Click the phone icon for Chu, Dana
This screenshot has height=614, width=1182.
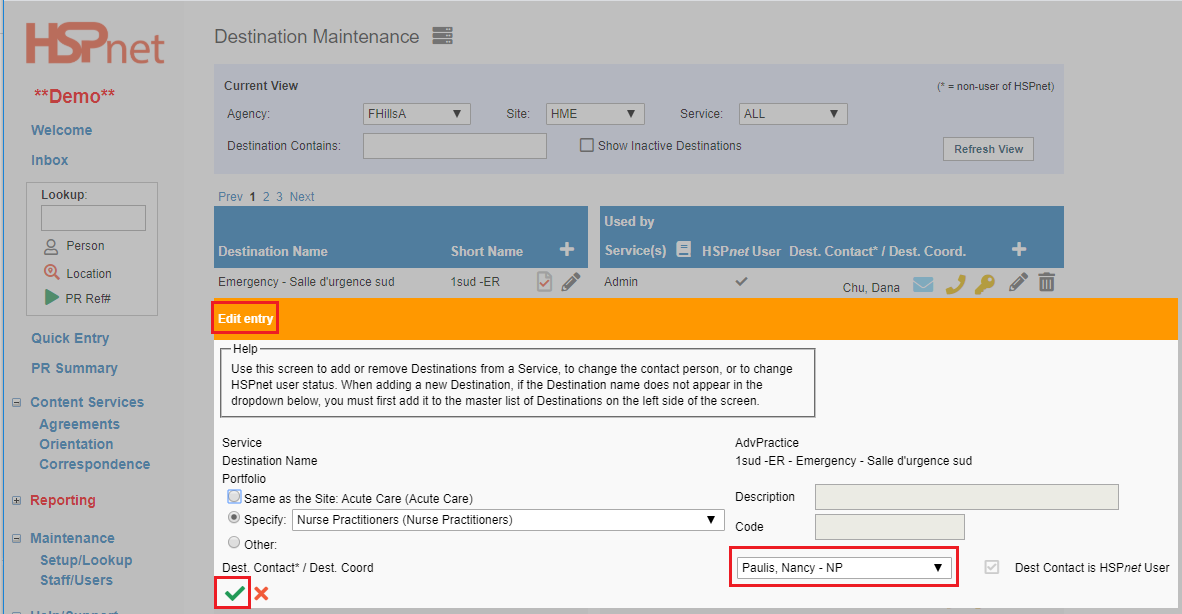pyautogui.click(x=955, y=284)
